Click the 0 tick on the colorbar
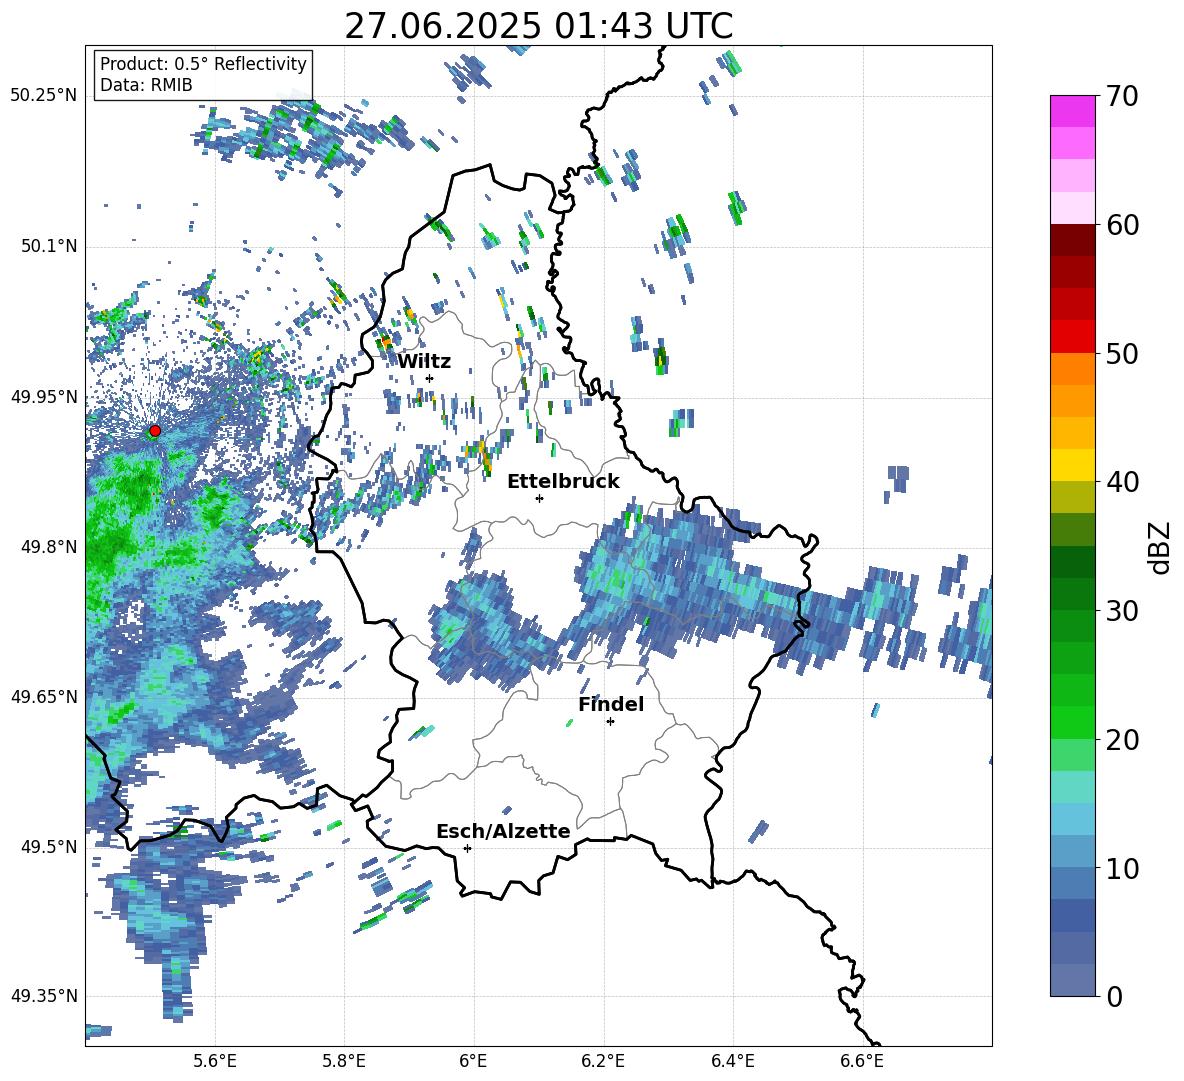Screen dimensions: 1184x1081 tap(1113, 996)
